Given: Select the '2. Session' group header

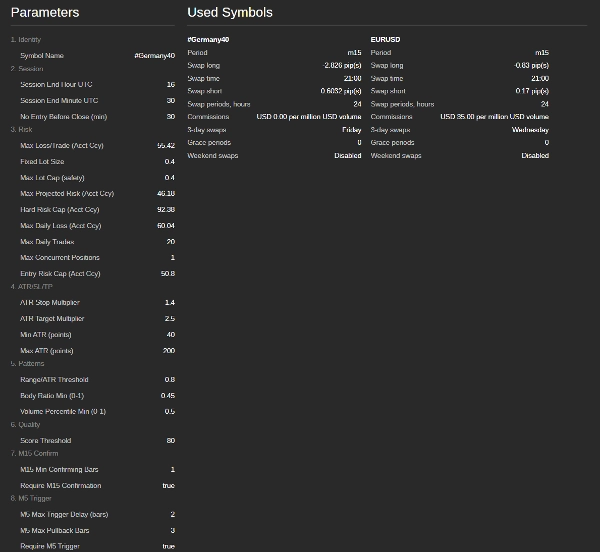Looking at the screenshot, I should [x=27, y=69].
